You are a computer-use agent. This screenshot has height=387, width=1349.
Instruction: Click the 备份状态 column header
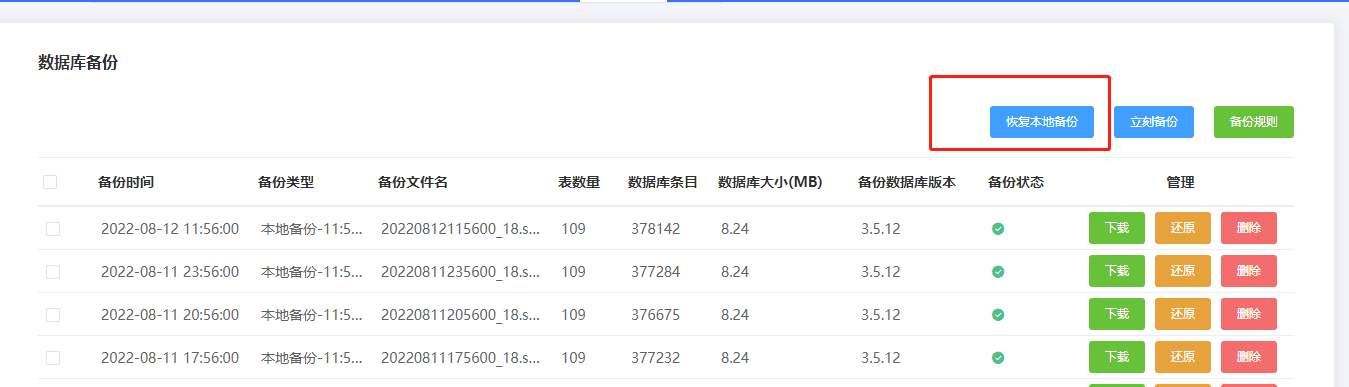click(x=1016, y=182)
